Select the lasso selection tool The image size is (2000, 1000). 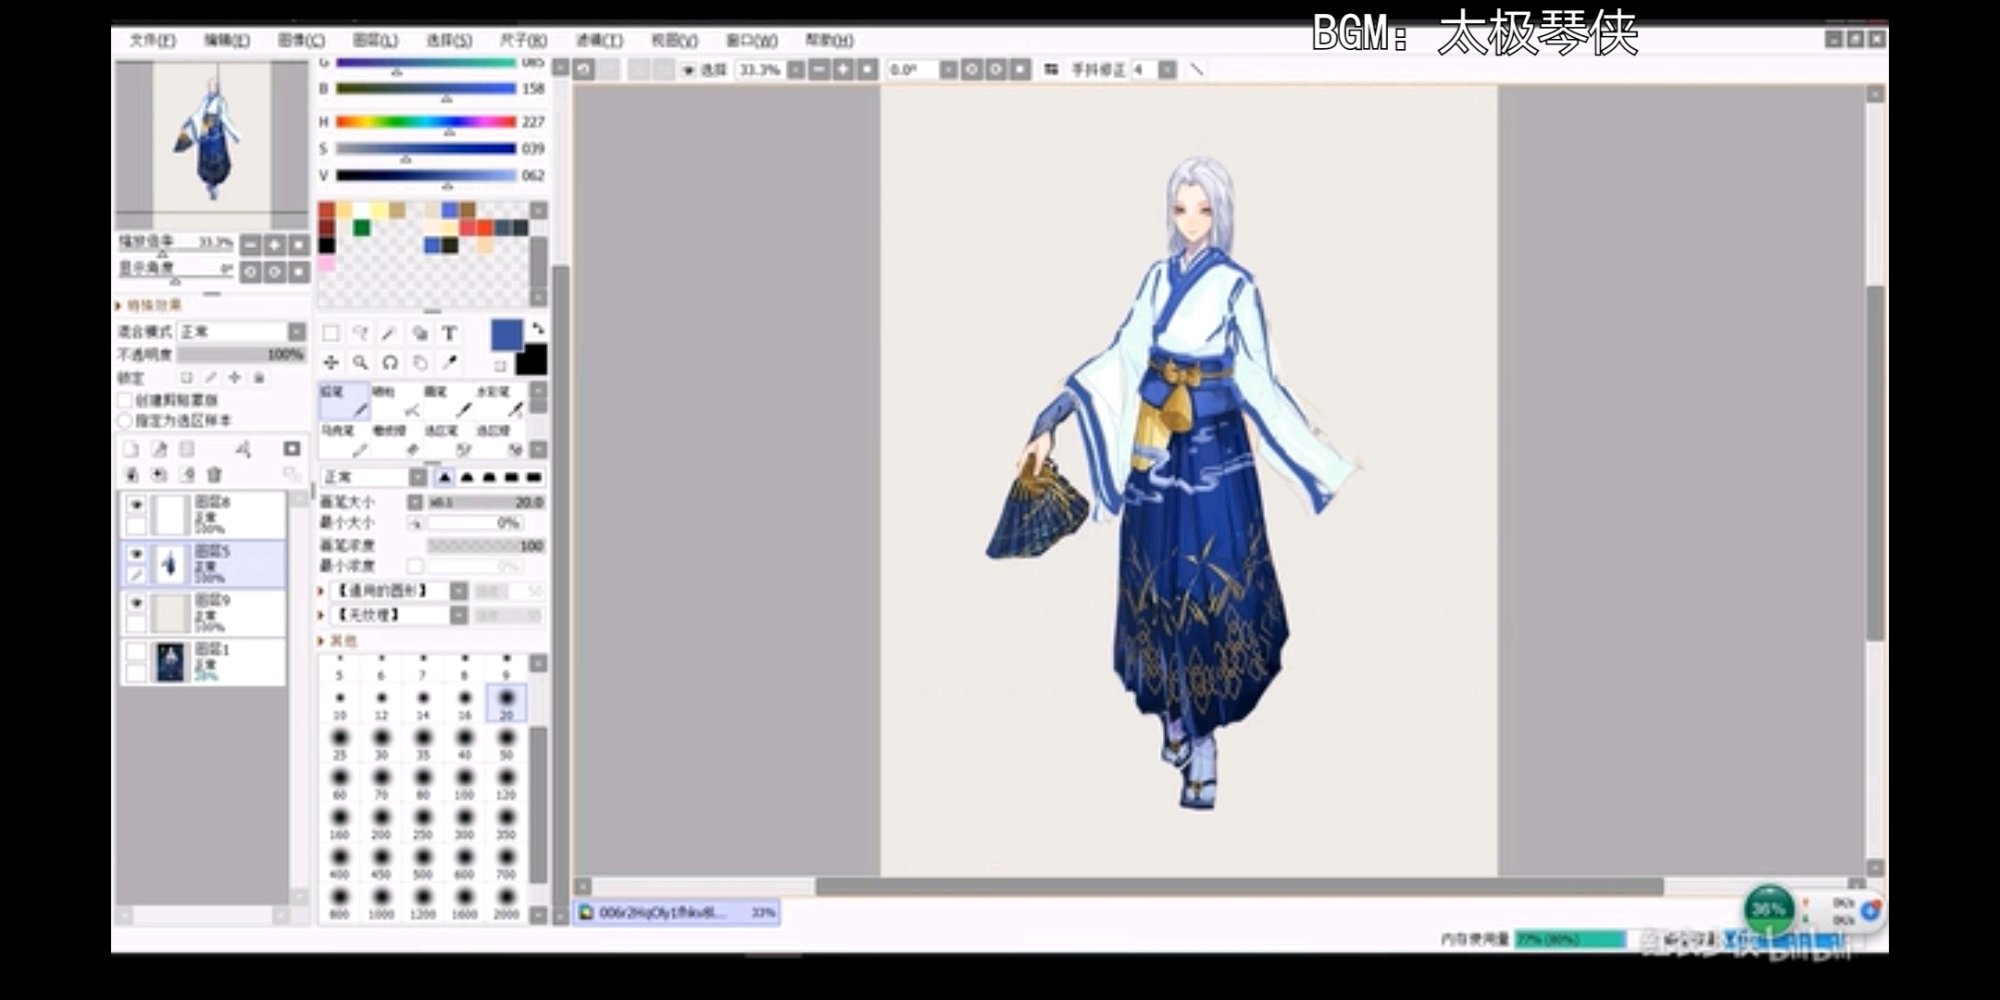(360, 333)
